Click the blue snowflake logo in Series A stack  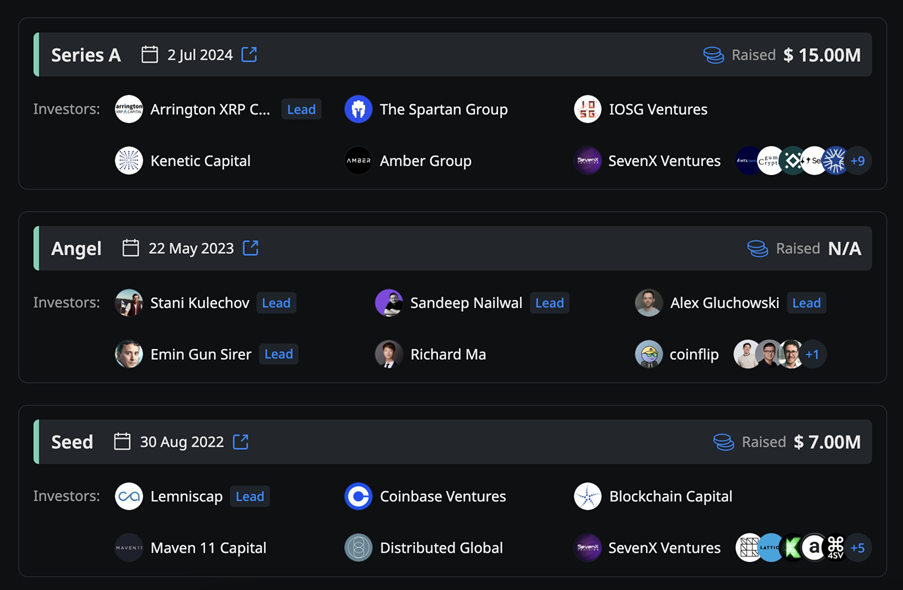click(x=836, y=161)
